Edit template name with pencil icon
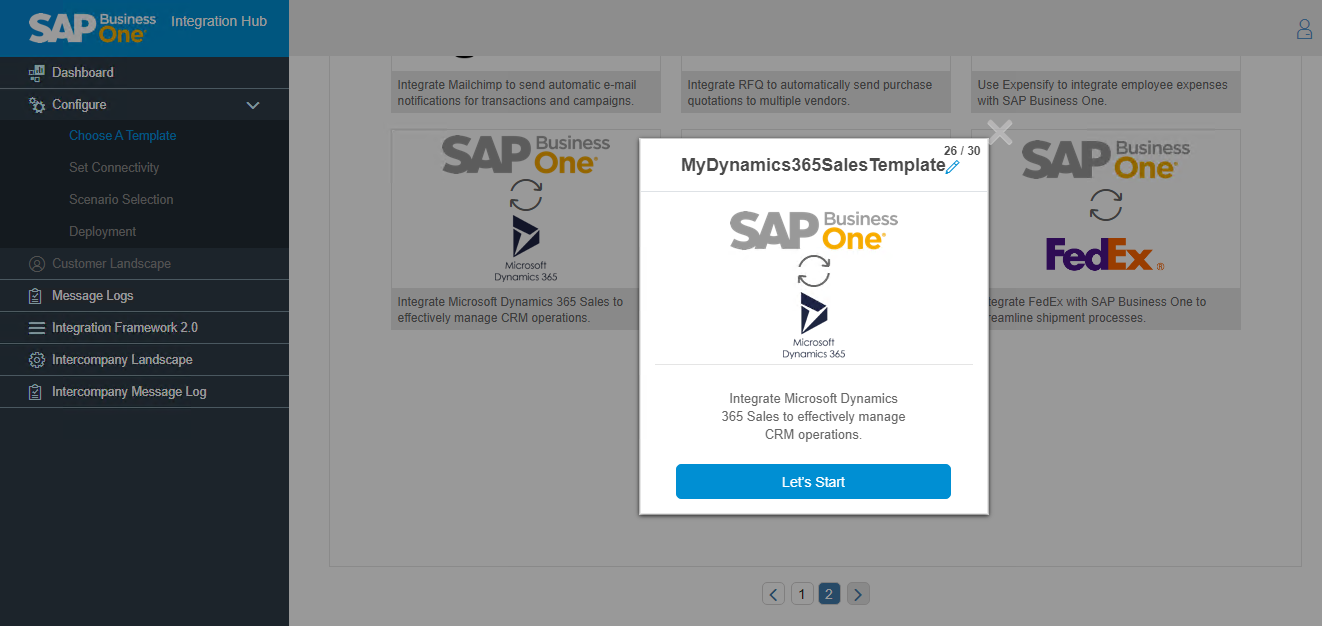Viewport: 1322px width, 626px height. (x=953, y=167)
